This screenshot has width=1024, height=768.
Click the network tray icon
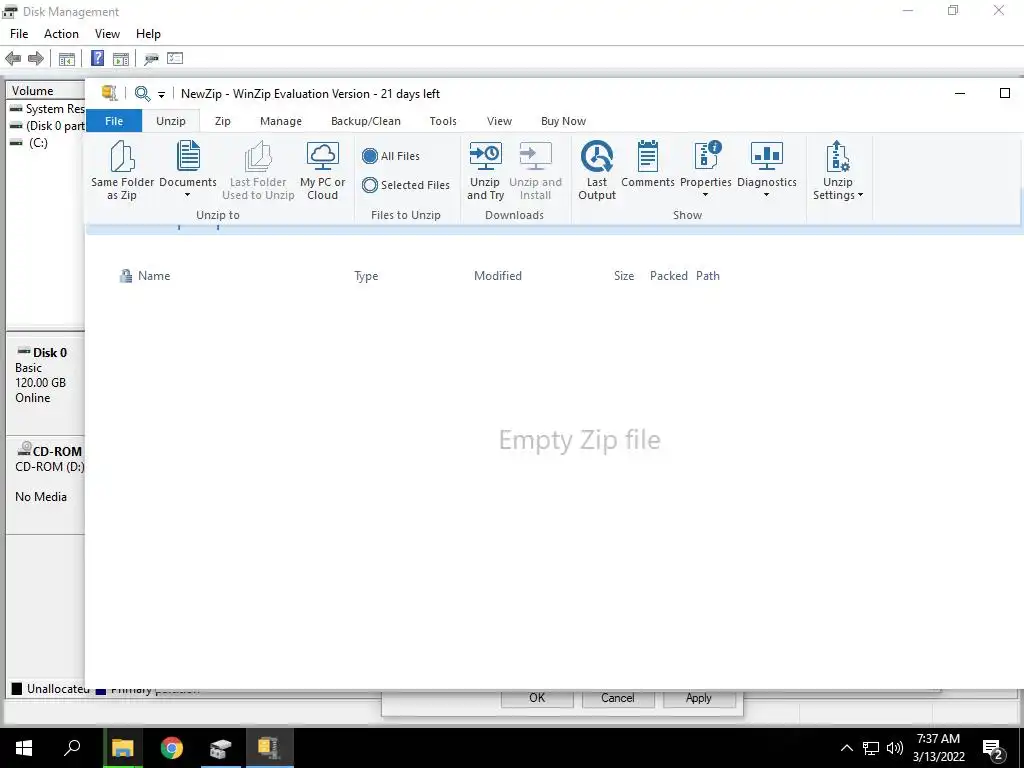point(871,748)
